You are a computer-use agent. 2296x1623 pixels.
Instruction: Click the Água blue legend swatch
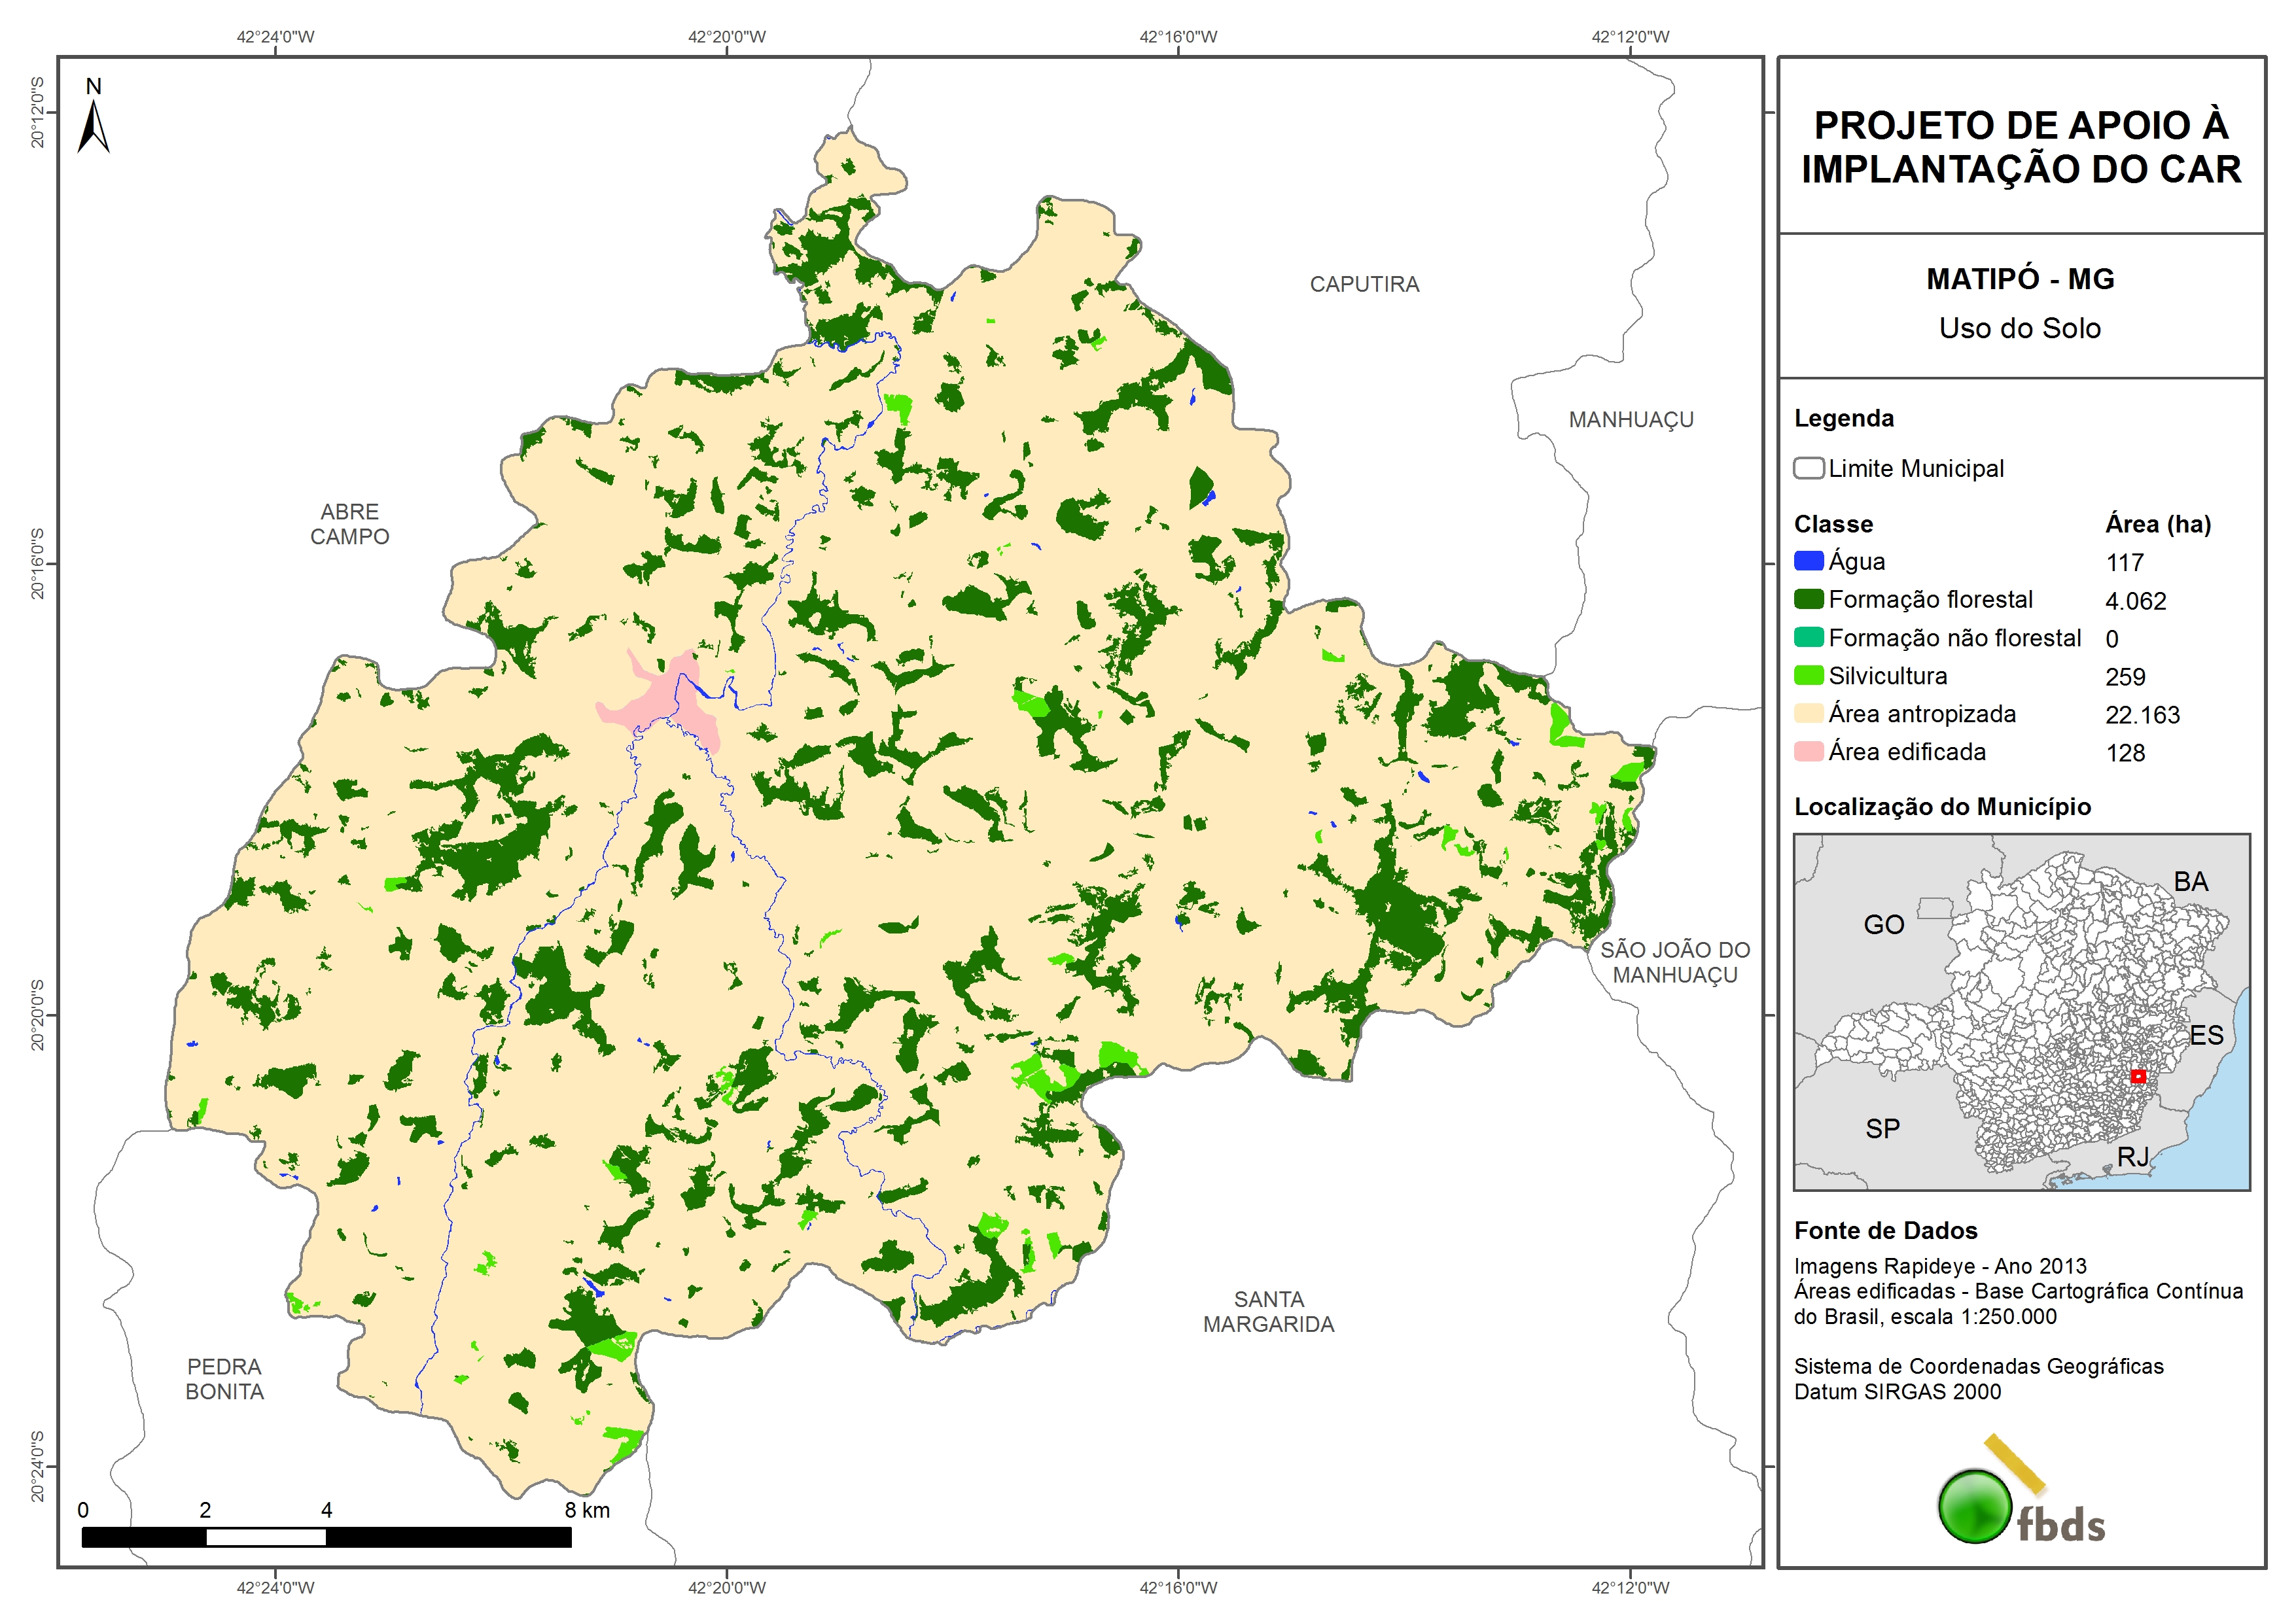click(x=1808, y=561)
